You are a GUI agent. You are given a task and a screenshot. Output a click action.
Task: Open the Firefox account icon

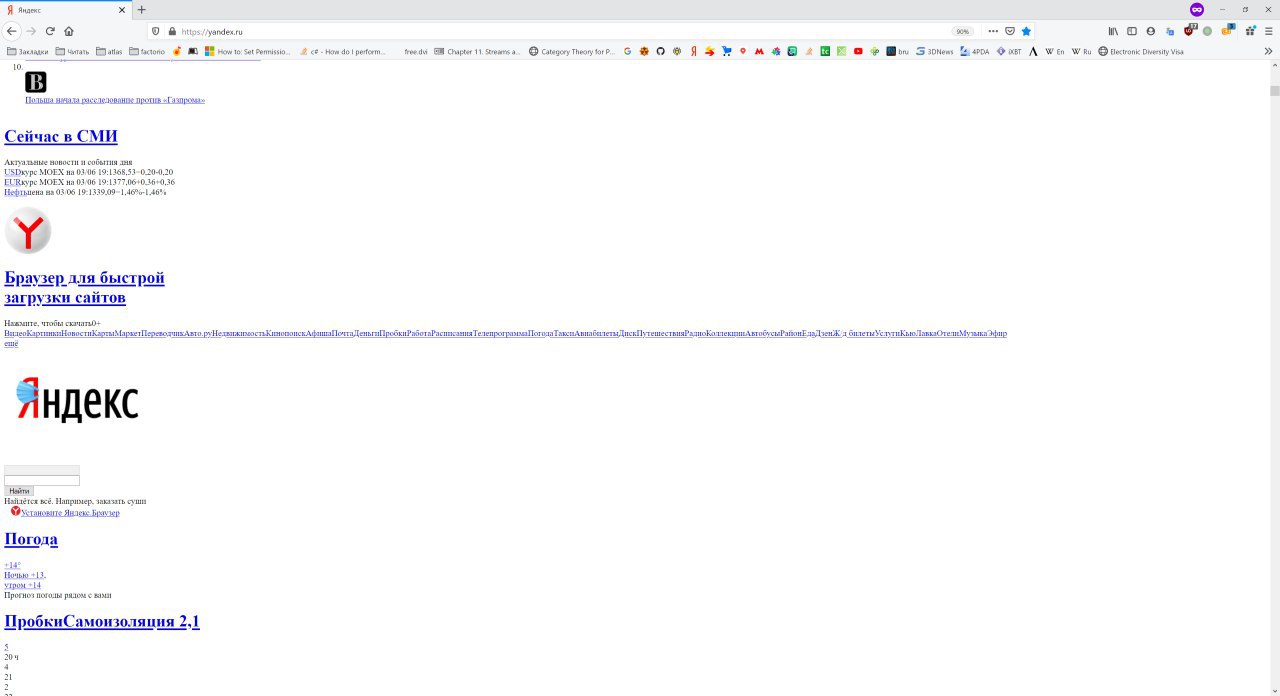(1151, 31)
